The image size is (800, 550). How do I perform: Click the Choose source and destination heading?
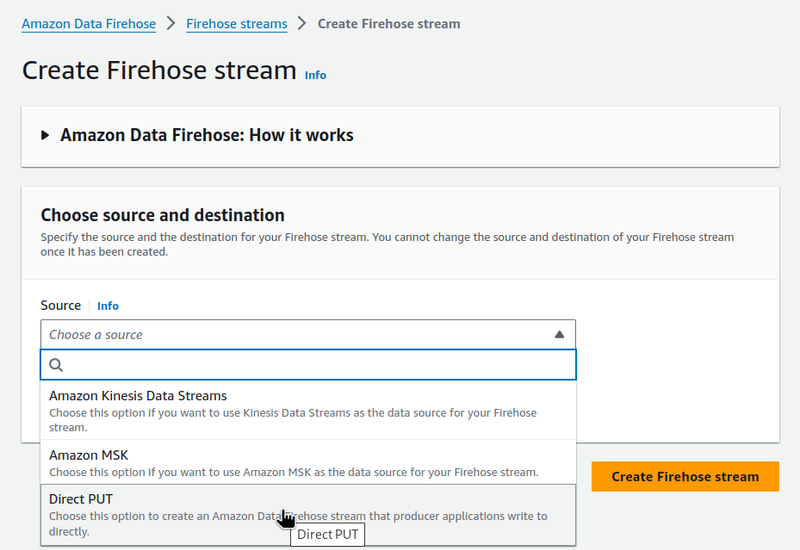[x=163, y=215]
